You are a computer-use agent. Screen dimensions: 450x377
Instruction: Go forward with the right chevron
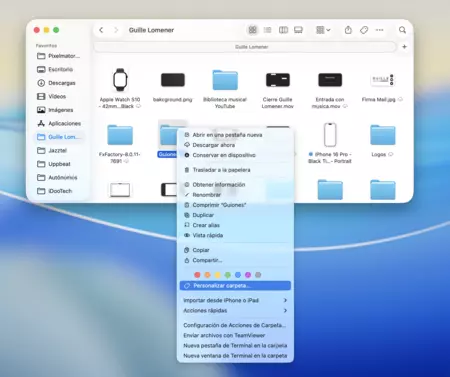pos(116,30)
